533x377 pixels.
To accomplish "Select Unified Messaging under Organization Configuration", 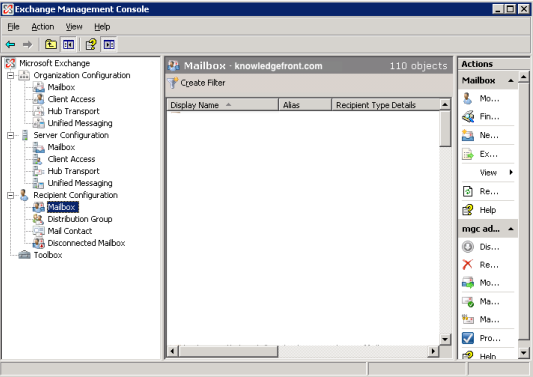I will (x=80, y=123).
